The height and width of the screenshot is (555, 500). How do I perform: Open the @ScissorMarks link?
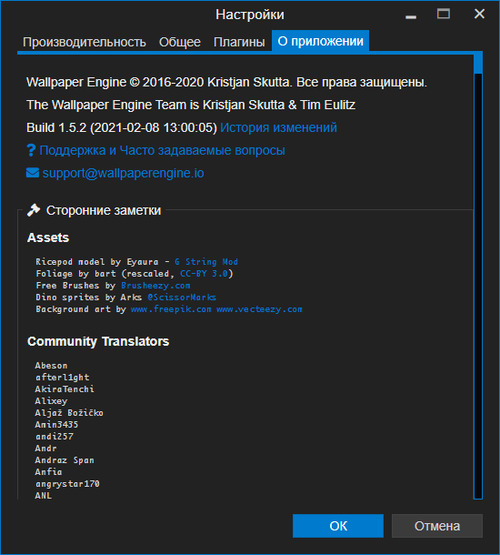(182, 297)
